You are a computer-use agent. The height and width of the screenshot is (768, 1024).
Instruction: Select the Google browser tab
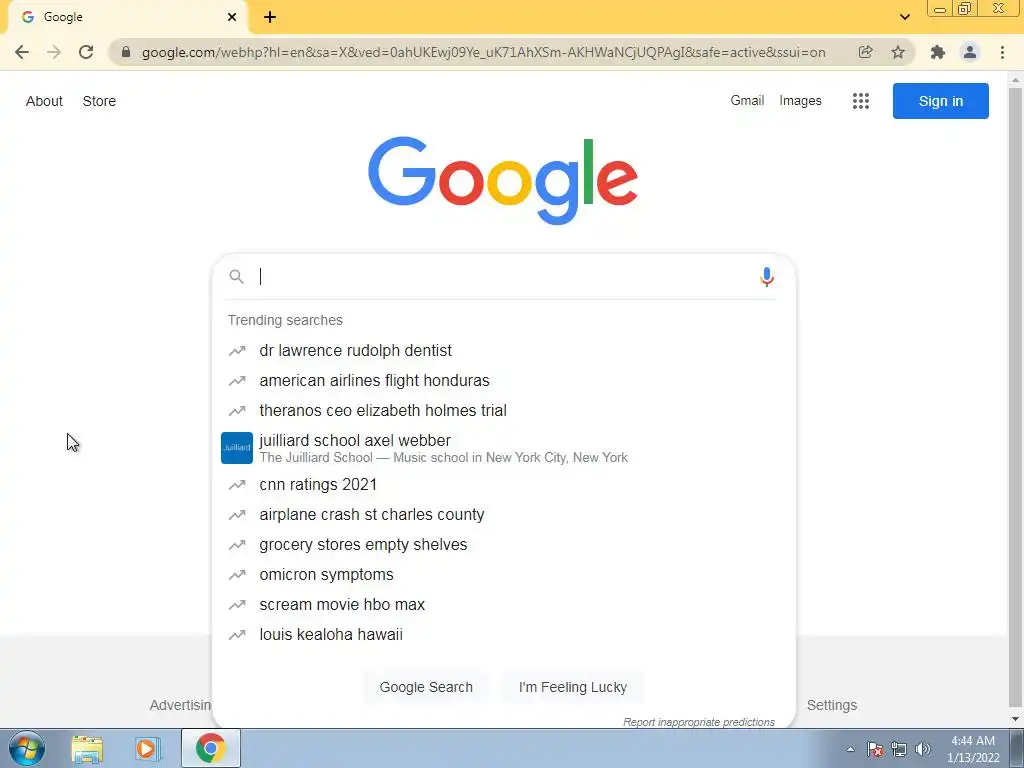127,17
